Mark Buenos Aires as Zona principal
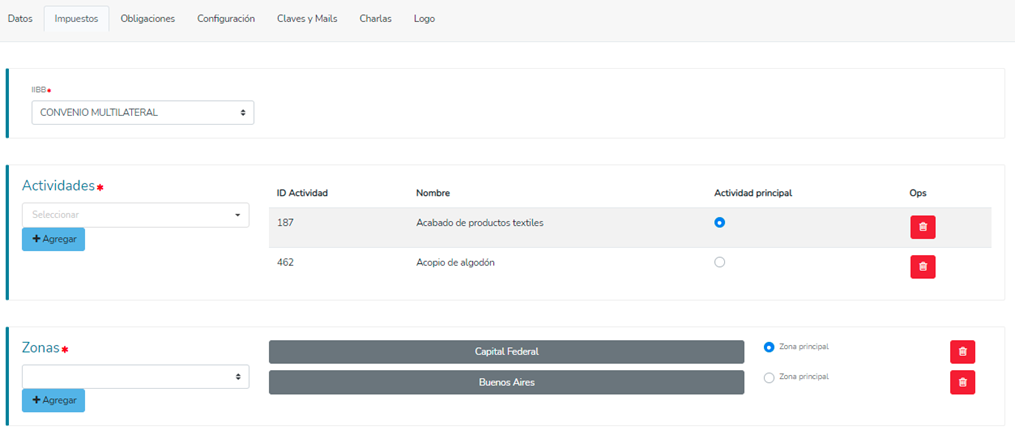Screen dimensions: 1015x435 coord(769,377)
